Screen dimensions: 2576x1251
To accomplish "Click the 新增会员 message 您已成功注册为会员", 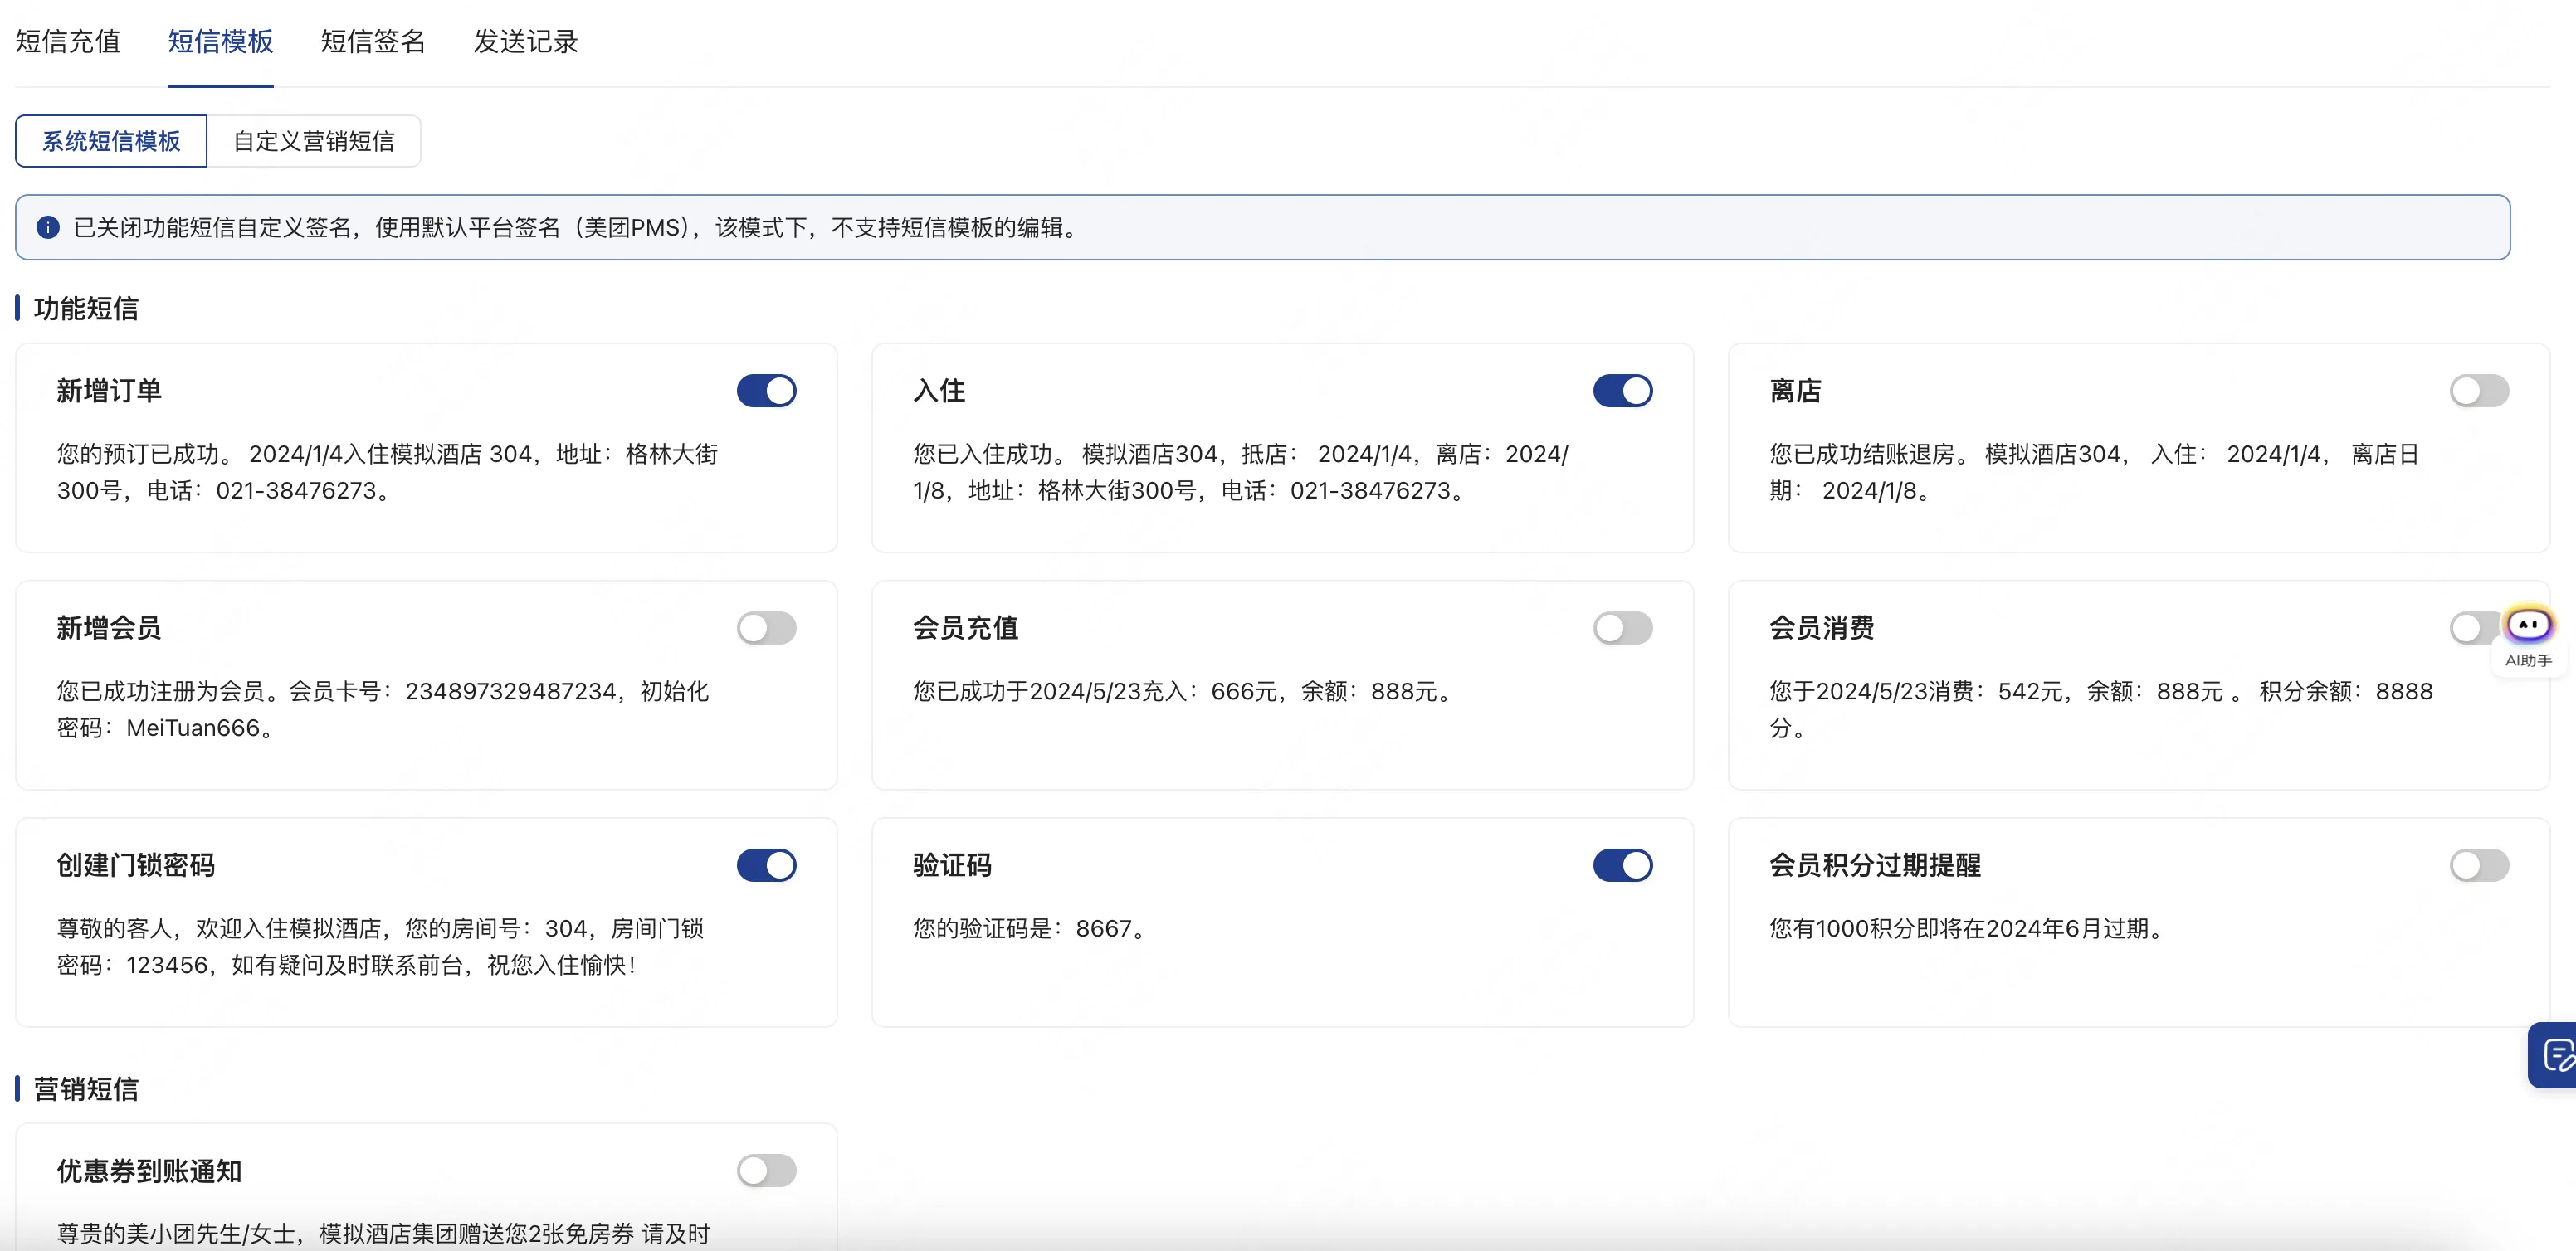I will [383, 709].
